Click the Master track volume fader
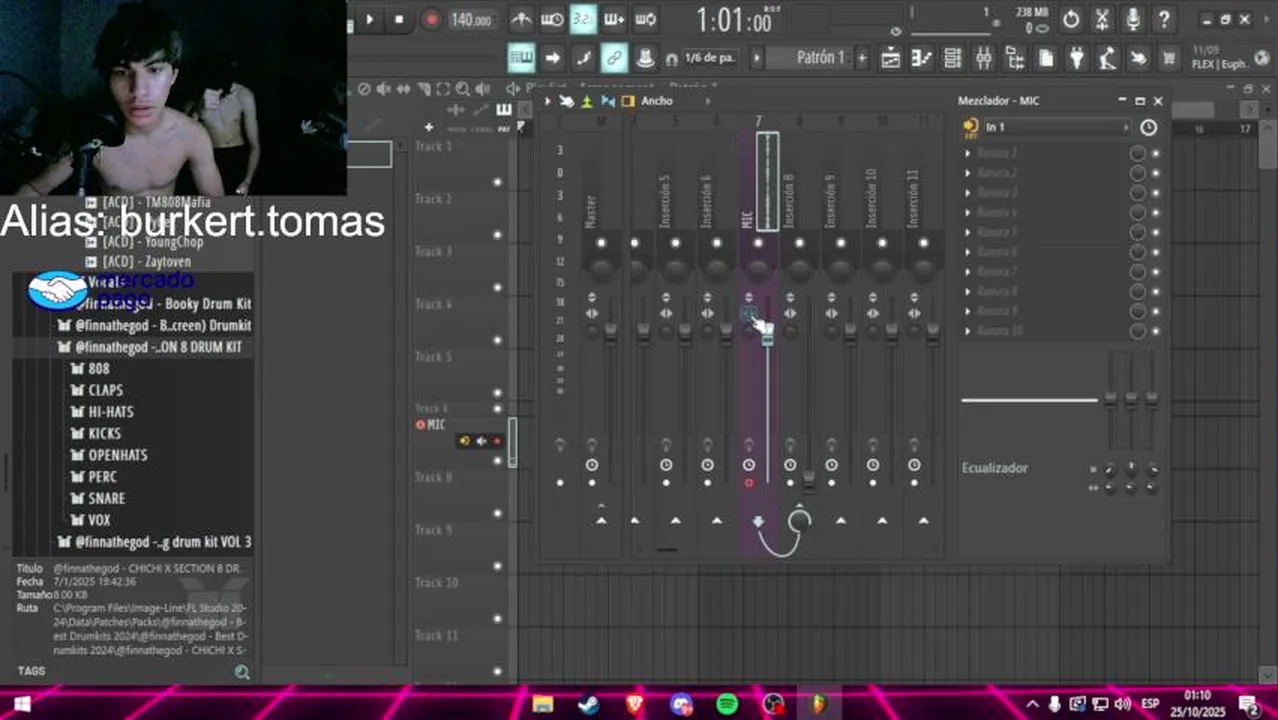The height and width of the screenshot is (720, 1278). [x=610, y=334]
